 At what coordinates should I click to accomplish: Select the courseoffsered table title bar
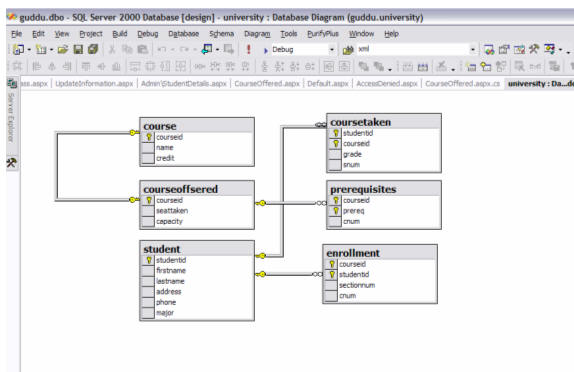(197, 189)
